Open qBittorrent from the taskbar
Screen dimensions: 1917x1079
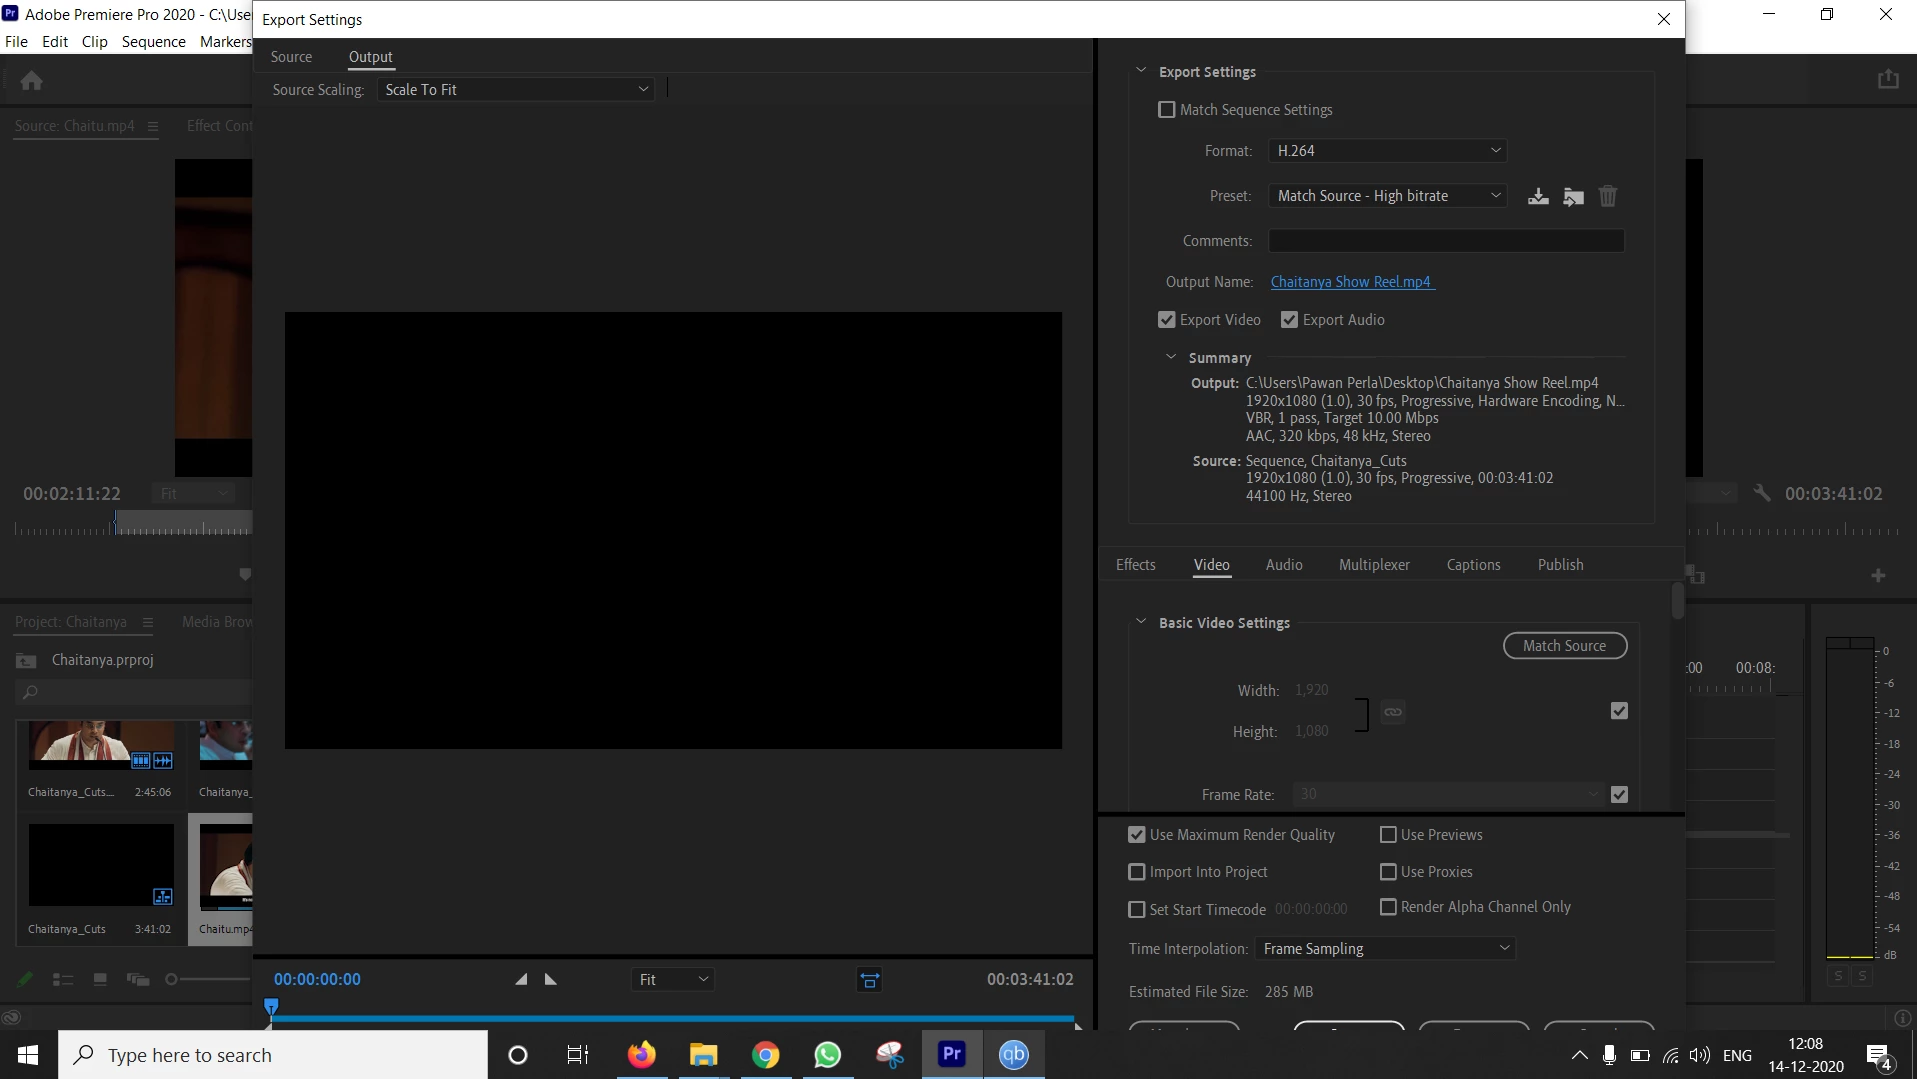point(1014,1055)
